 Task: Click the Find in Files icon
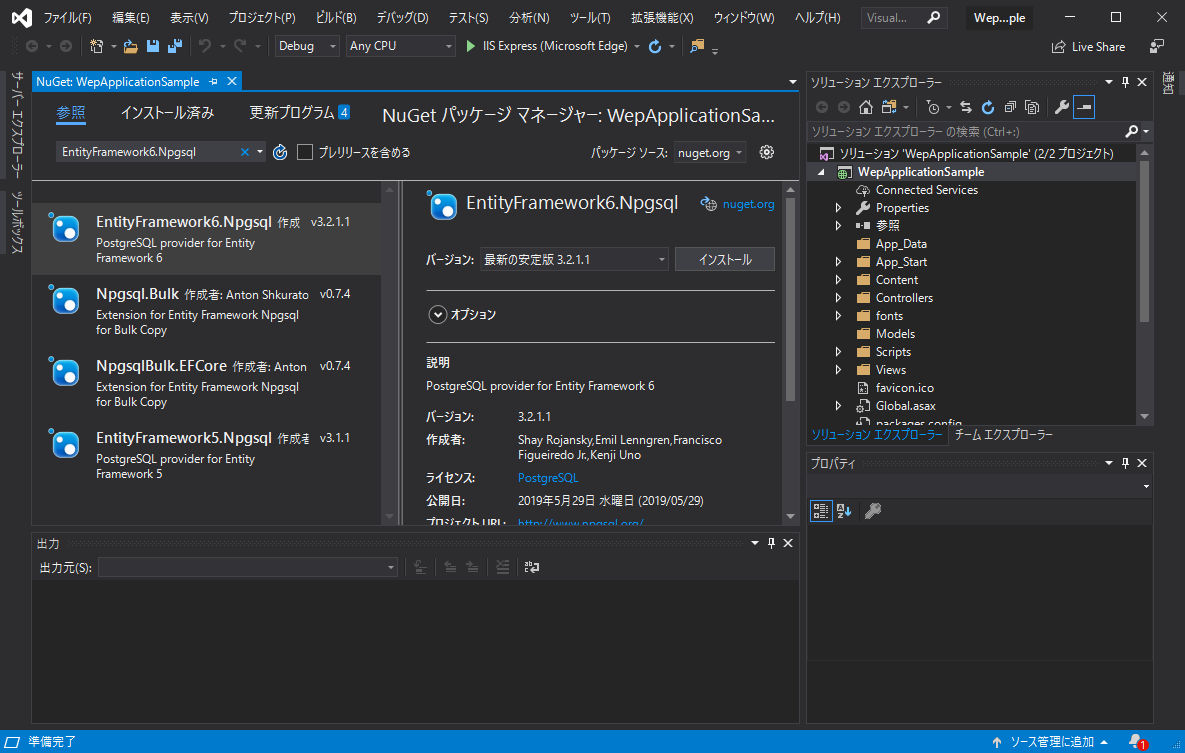[x=697, y=46]
